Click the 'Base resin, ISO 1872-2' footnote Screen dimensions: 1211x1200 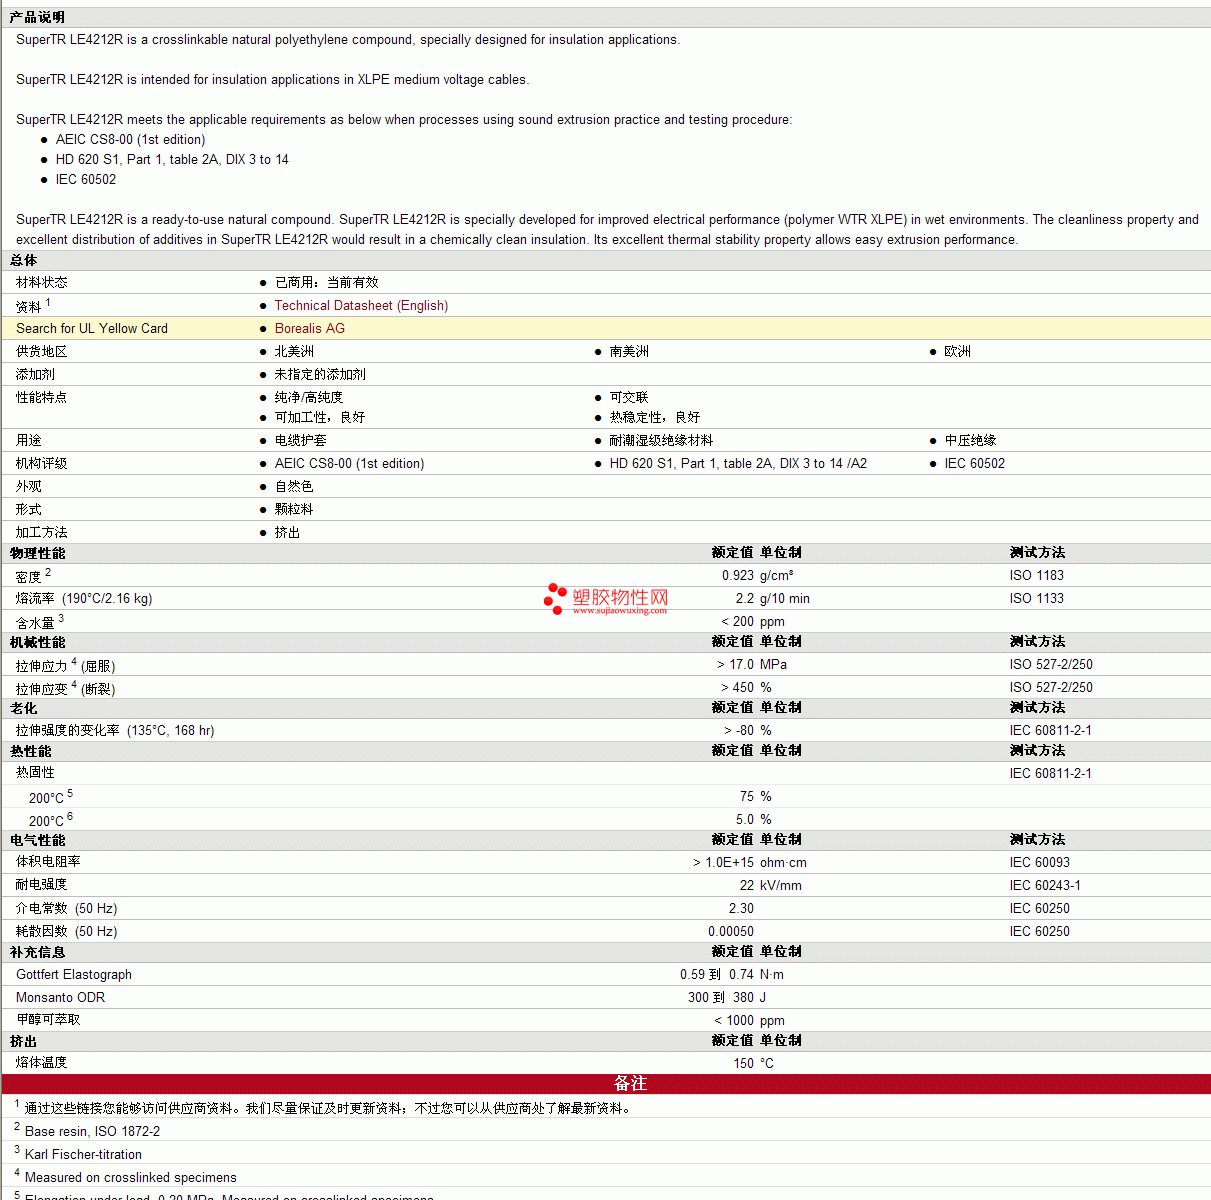(92, 1132)
